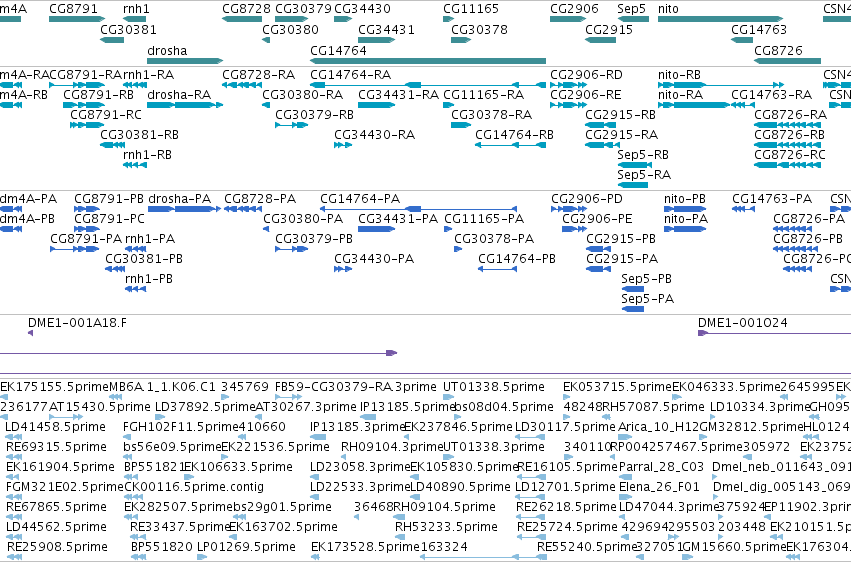Open the nito gene feature label
The width and height of the screenshot is (851, 562).
(x=668, y=9)
